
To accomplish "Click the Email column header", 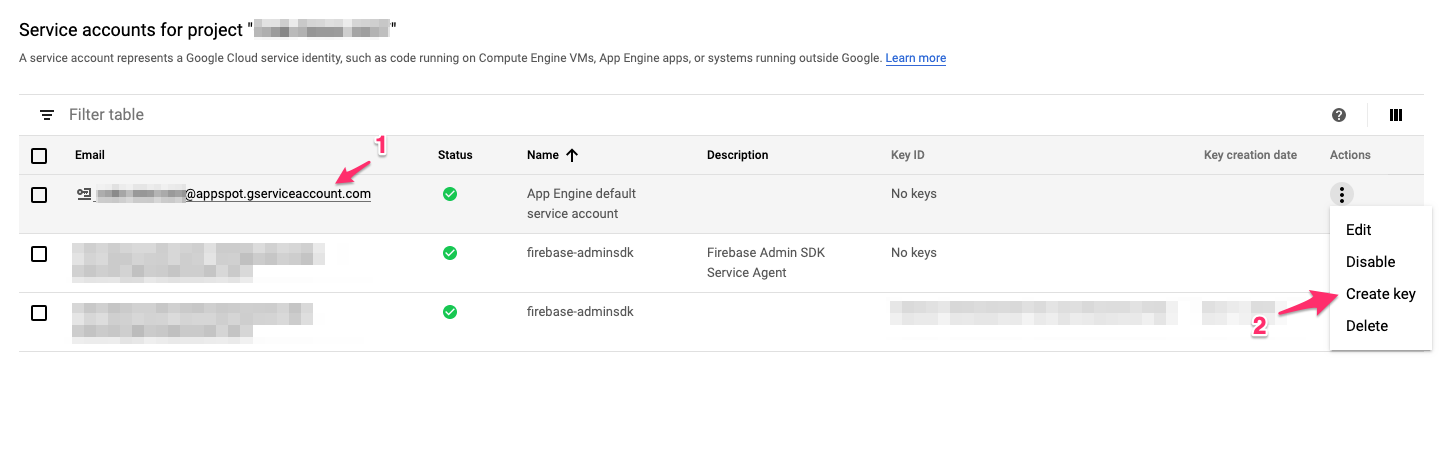I will (x=90, y=155).
